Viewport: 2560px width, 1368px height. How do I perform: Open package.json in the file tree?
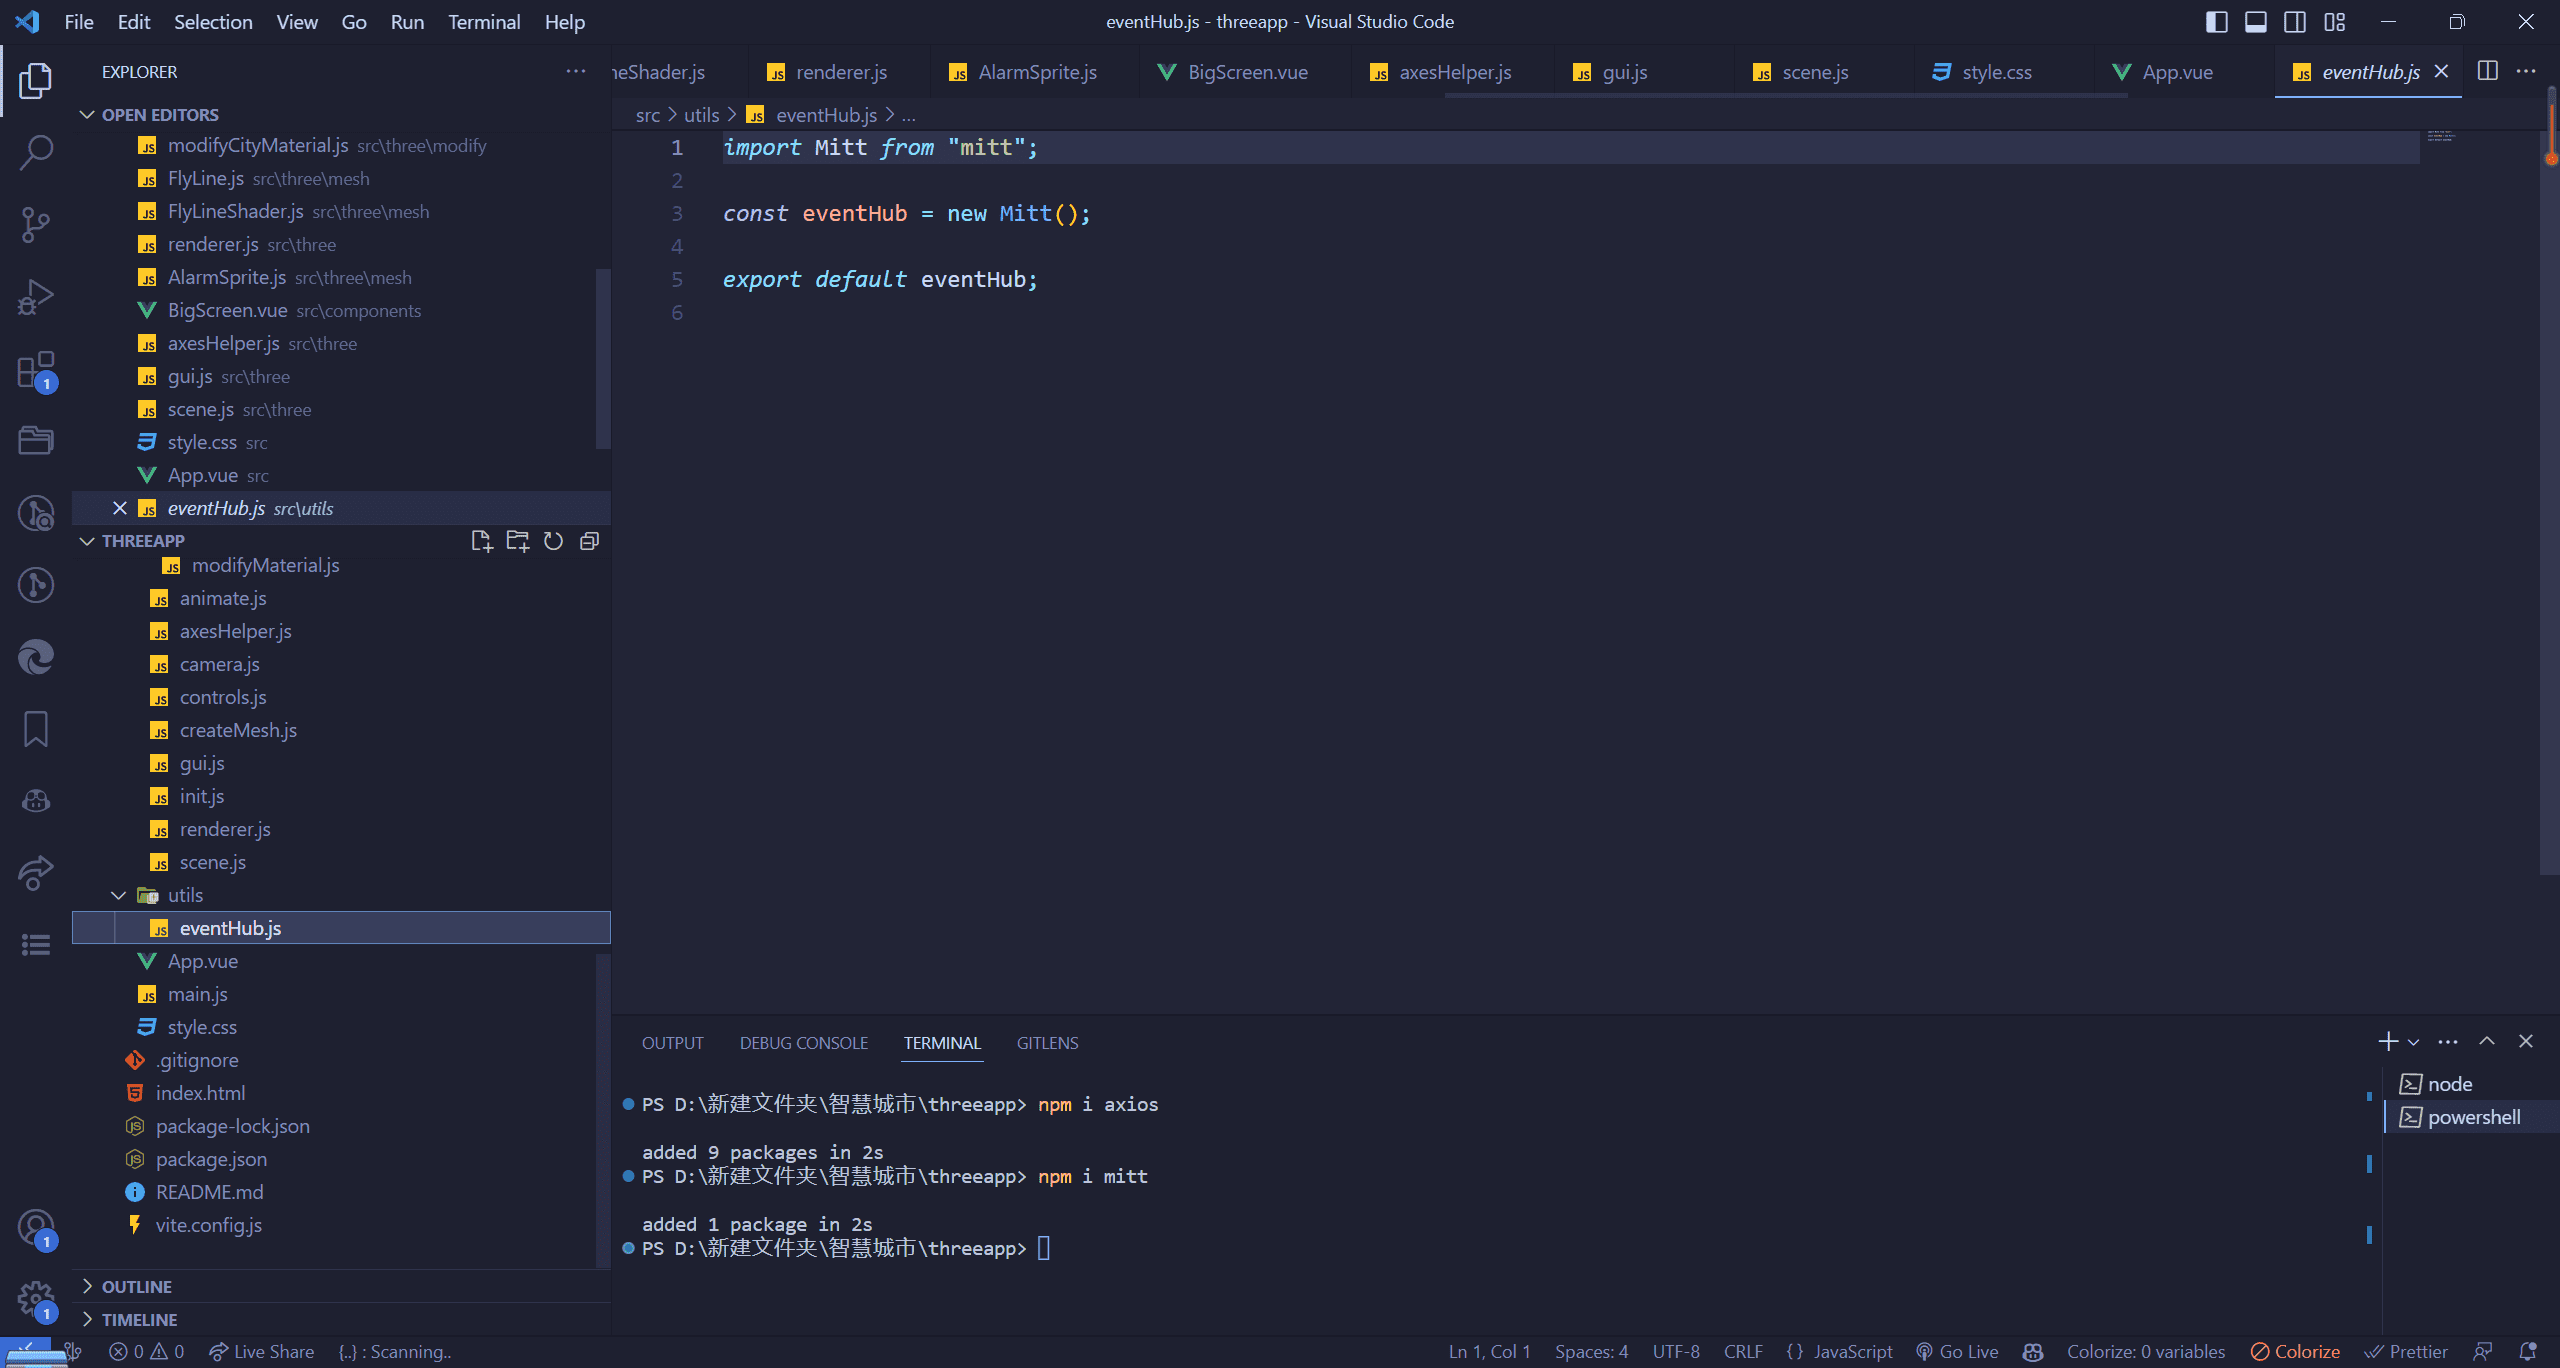(x=211, y=1159)
